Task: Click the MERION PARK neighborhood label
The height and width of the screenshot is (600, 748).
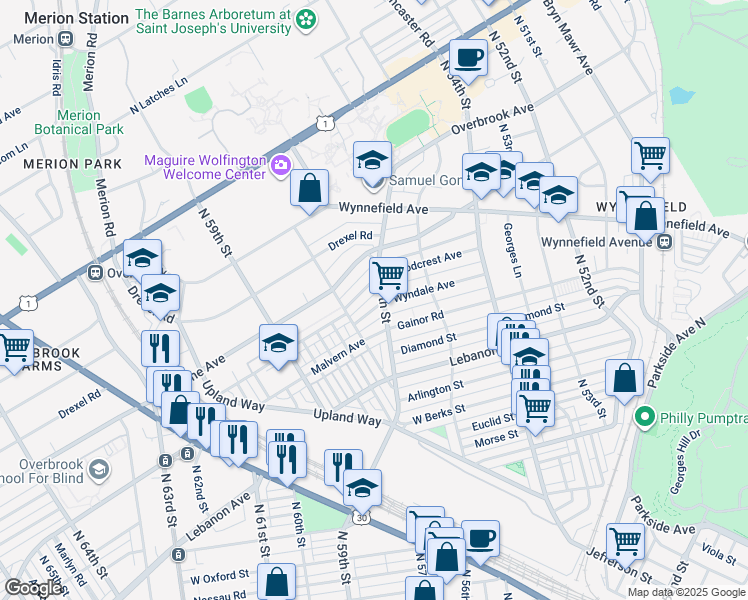Action: (x=73, y=164)
